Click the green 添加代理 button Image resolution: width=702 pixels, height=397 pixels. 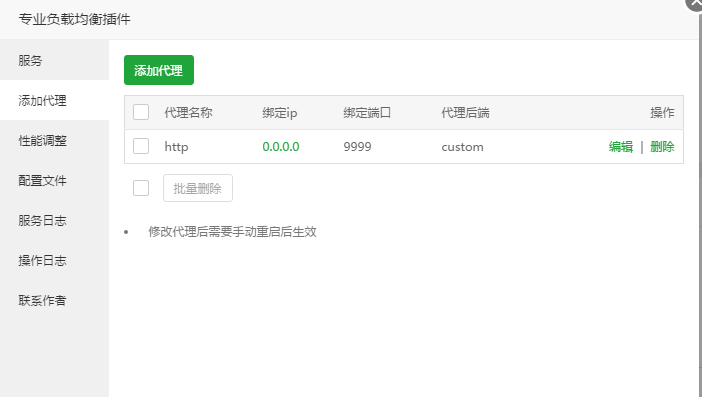pyautogui.click(x=159, y=70)
